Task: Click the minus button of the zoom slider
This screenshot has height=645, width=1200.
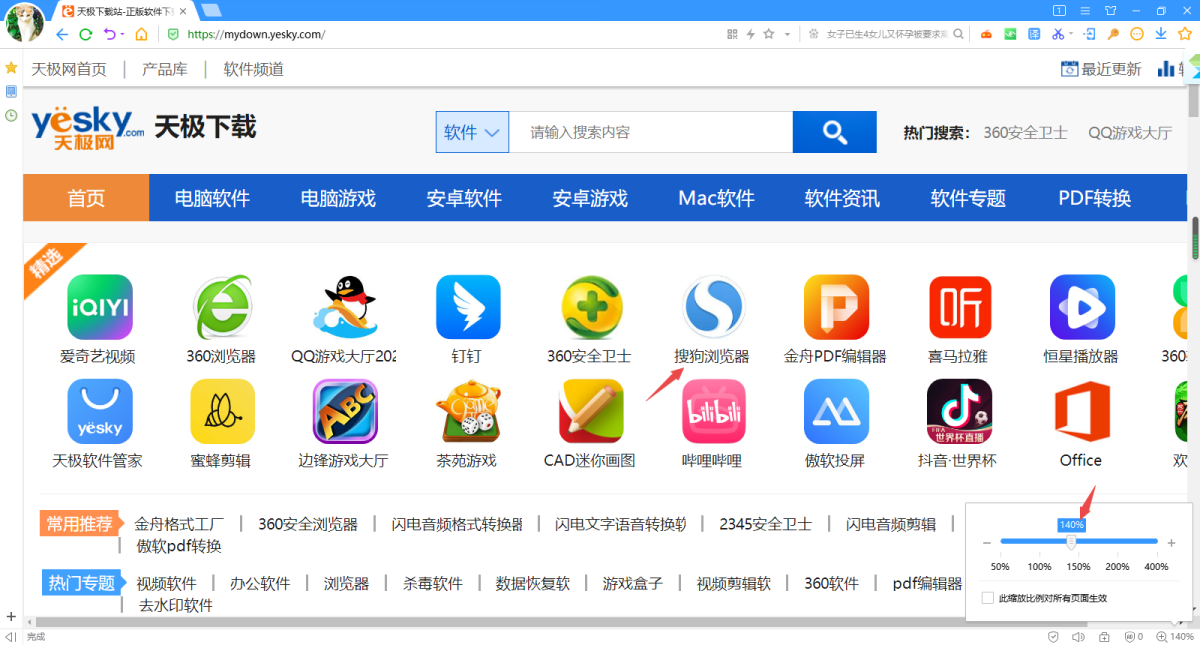Action: [987, 542]
